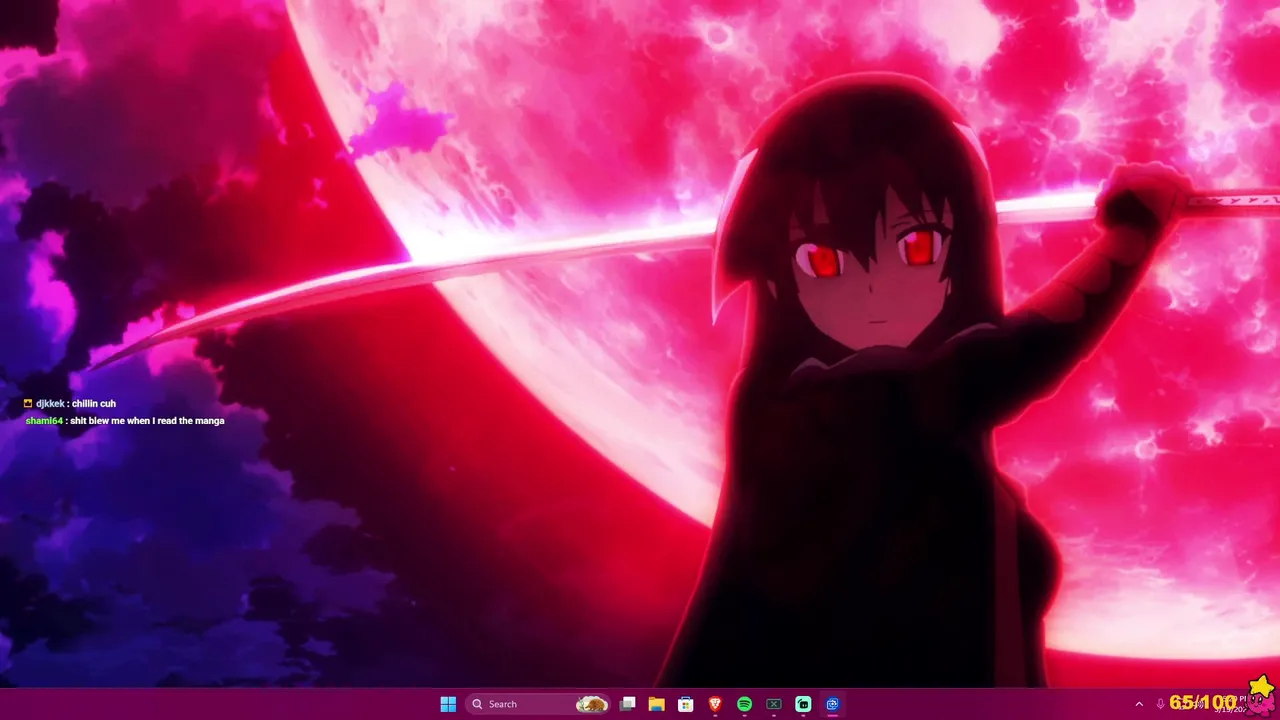Open Task View from the taskbar

point(628,704)
